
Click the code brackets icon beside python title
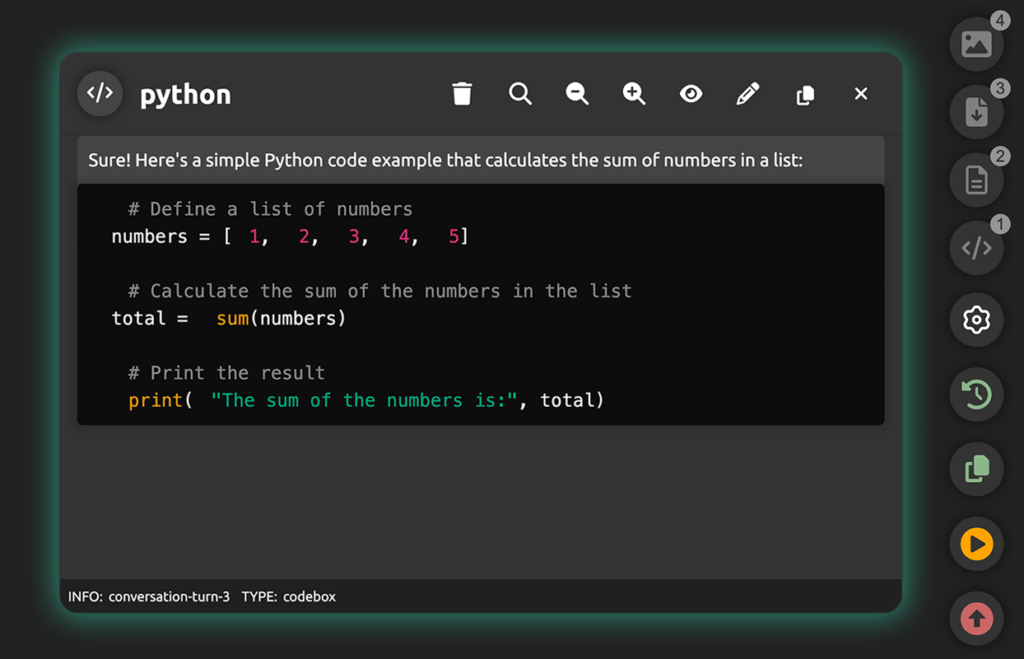(100, 93)
